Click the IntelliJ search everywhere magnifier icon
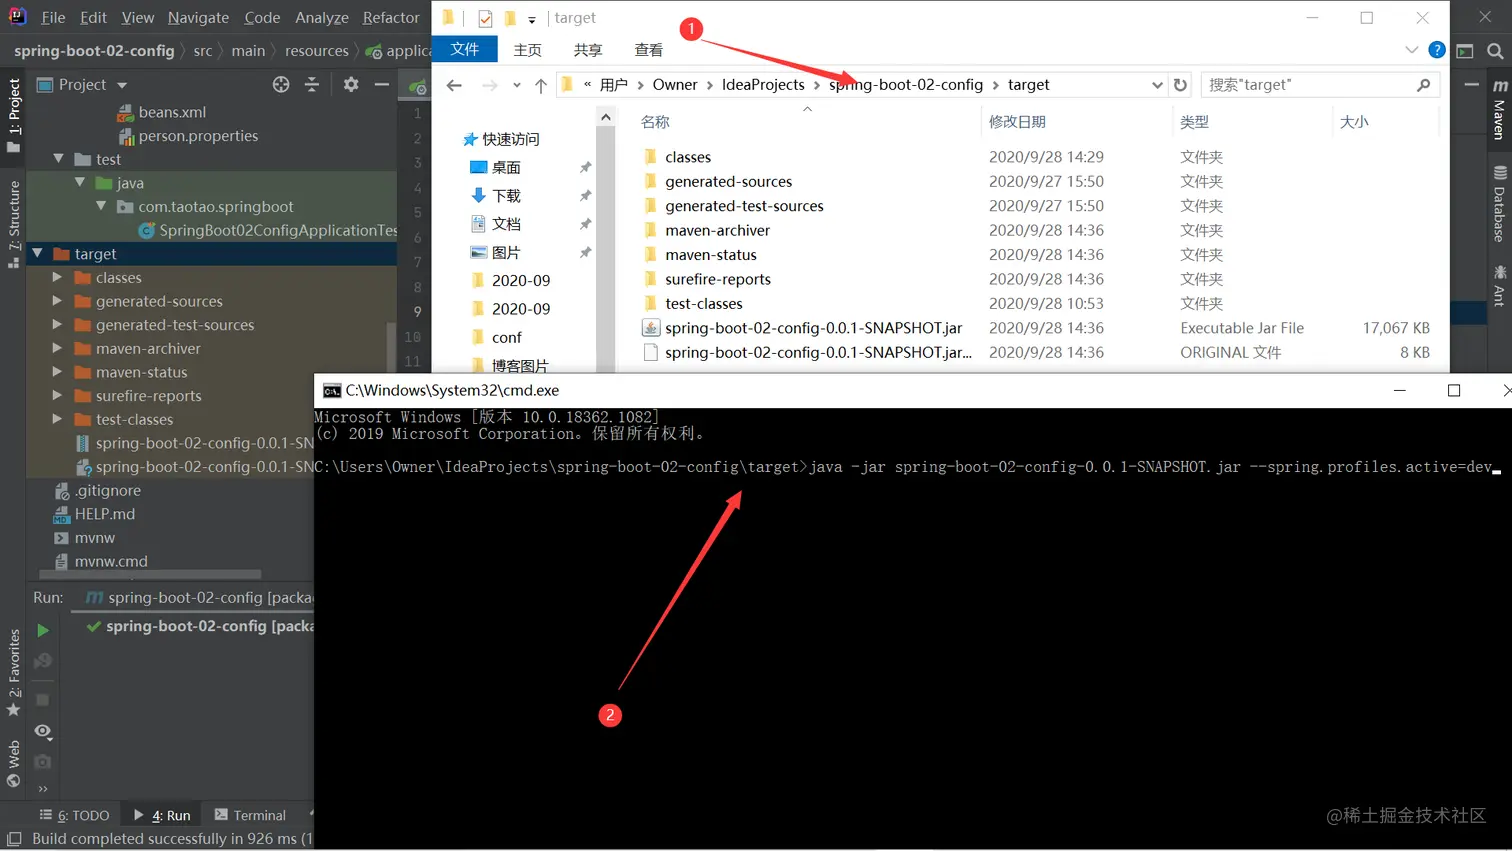 [1496, 51]
